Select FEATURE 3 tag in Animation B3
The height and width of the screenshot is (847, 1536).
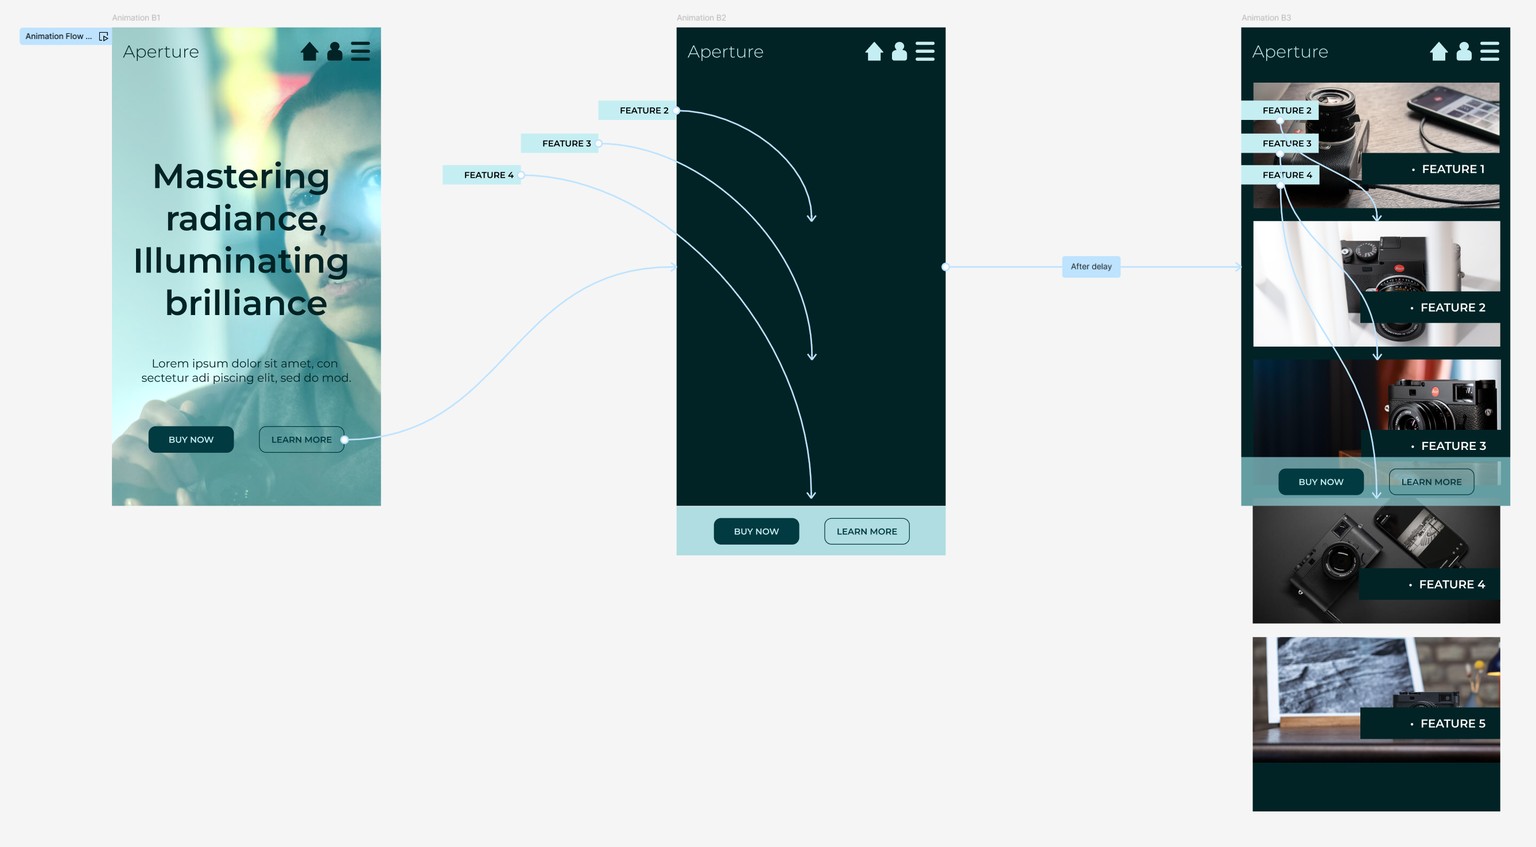[x=1280, y=143]
